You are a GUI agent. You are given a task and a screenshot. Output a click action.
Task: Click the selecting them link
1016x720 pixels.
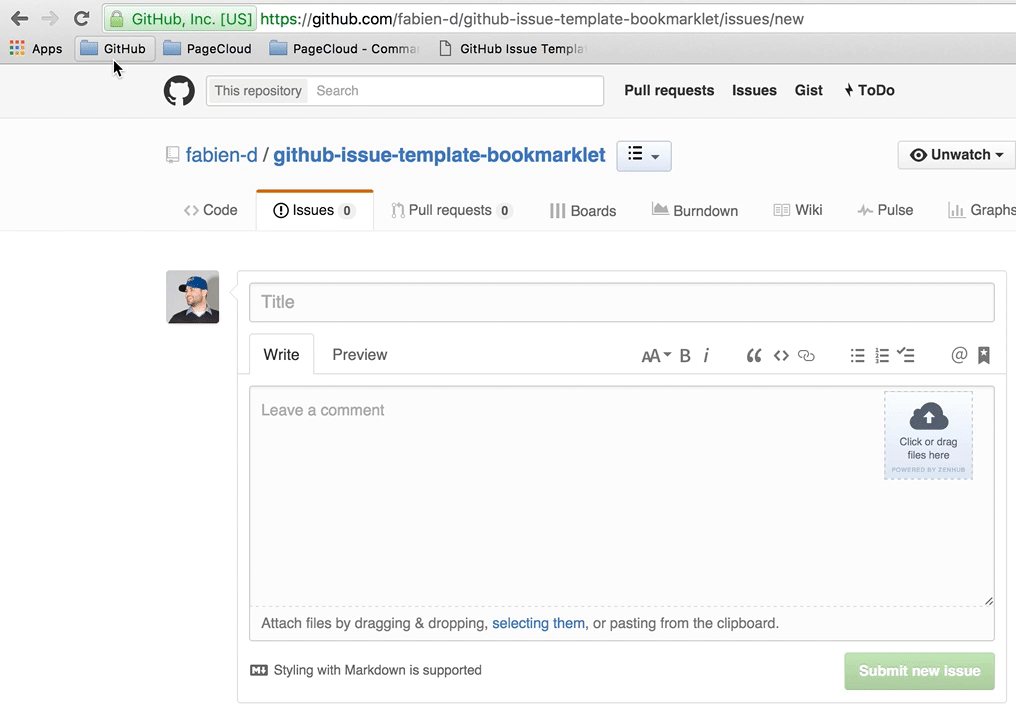pos(538,623)
